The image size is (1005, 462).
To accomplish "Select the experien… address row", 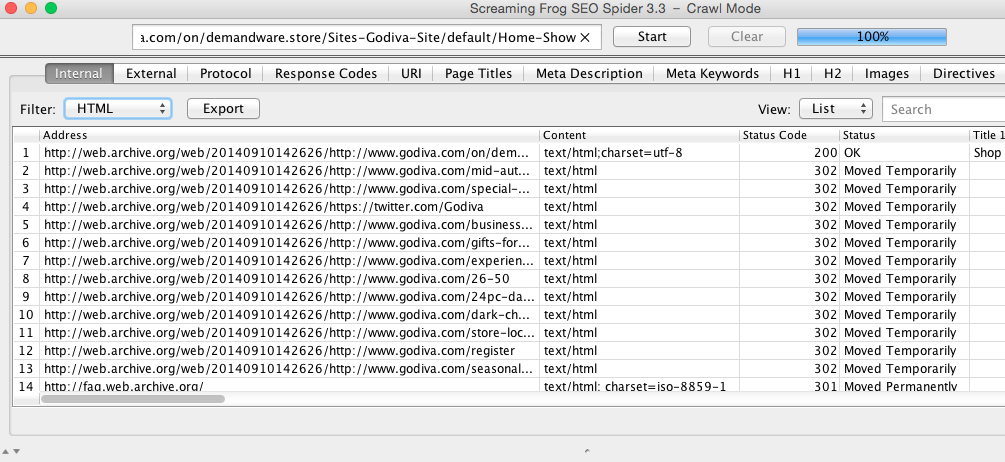I will pos(290,261).
